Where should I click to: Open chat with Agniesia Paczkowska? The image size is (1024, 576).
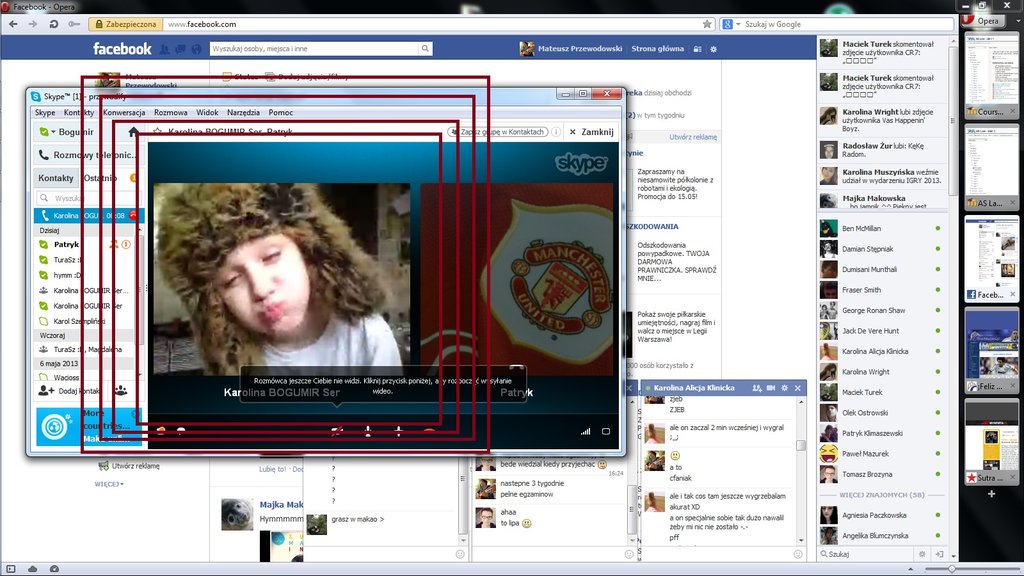pos(882,515)
